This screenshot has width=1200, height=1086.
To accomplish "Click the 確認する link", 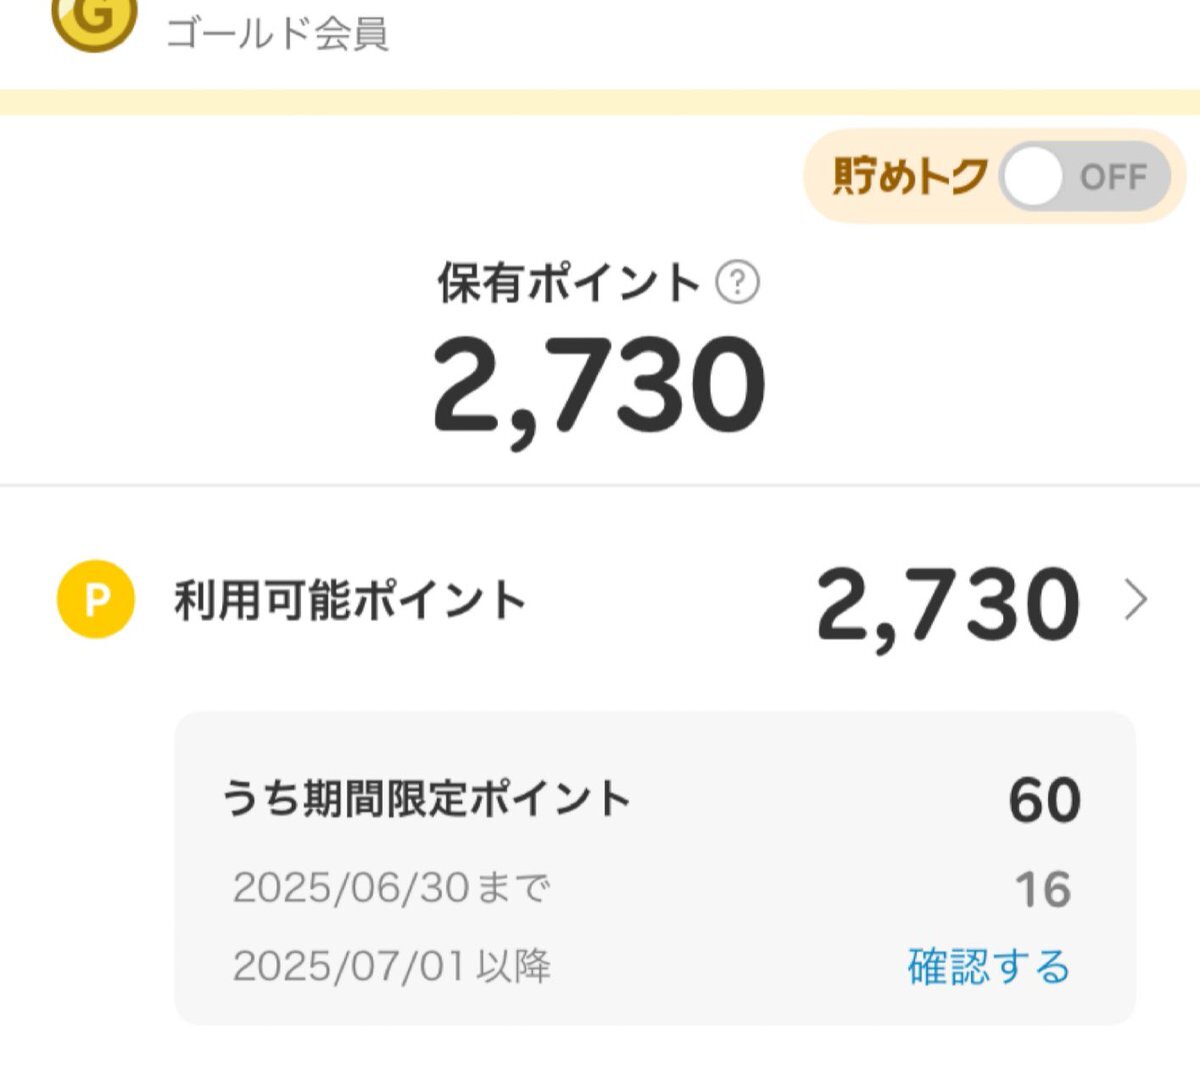I will click(x=988, y=966).
